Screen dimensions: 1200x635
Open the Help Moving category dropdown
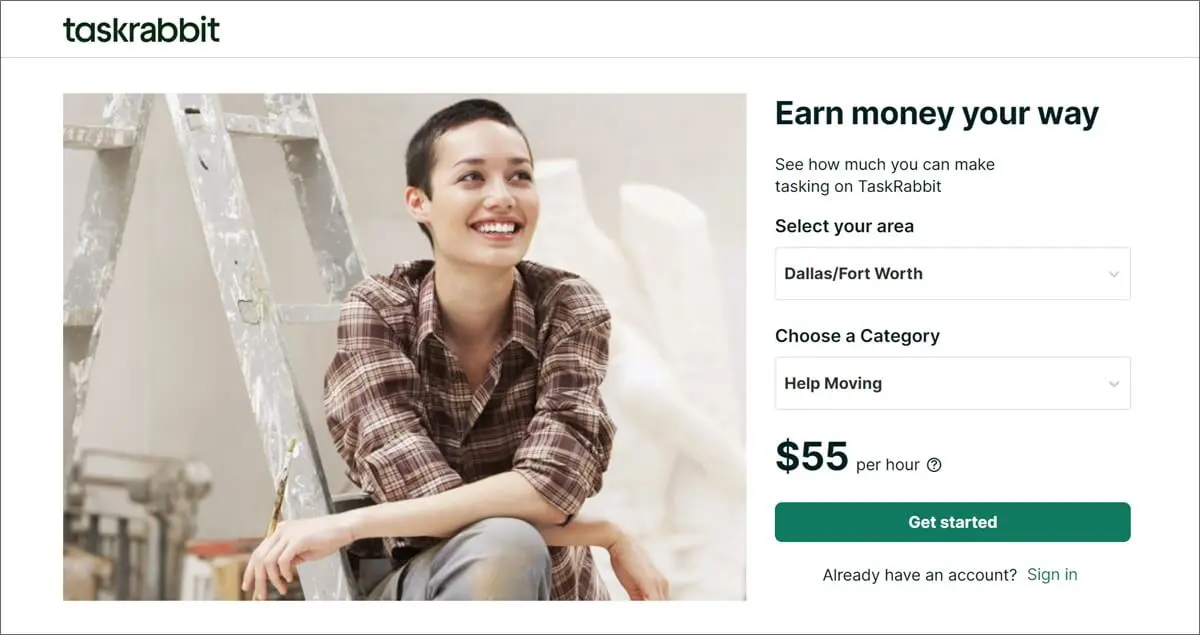pyautogui.click(x=951, y=383)
